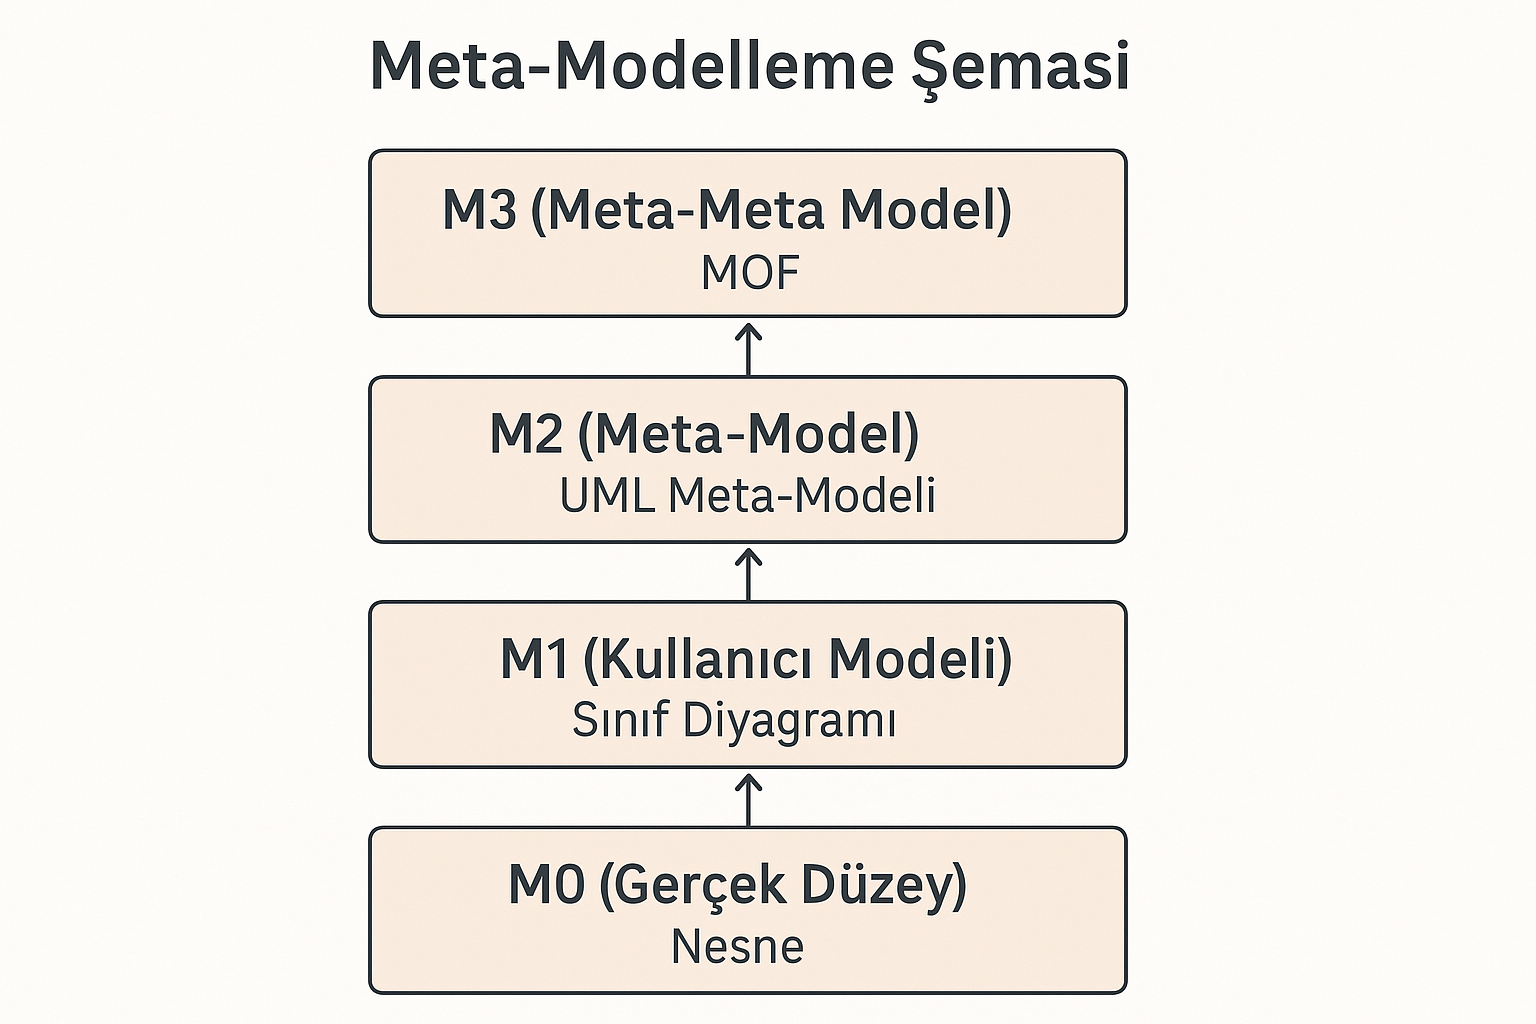Click the "(Meta-Meta Model)" heading text
This screenshot has width=1536, height=1024.
[x=771, y=210]
